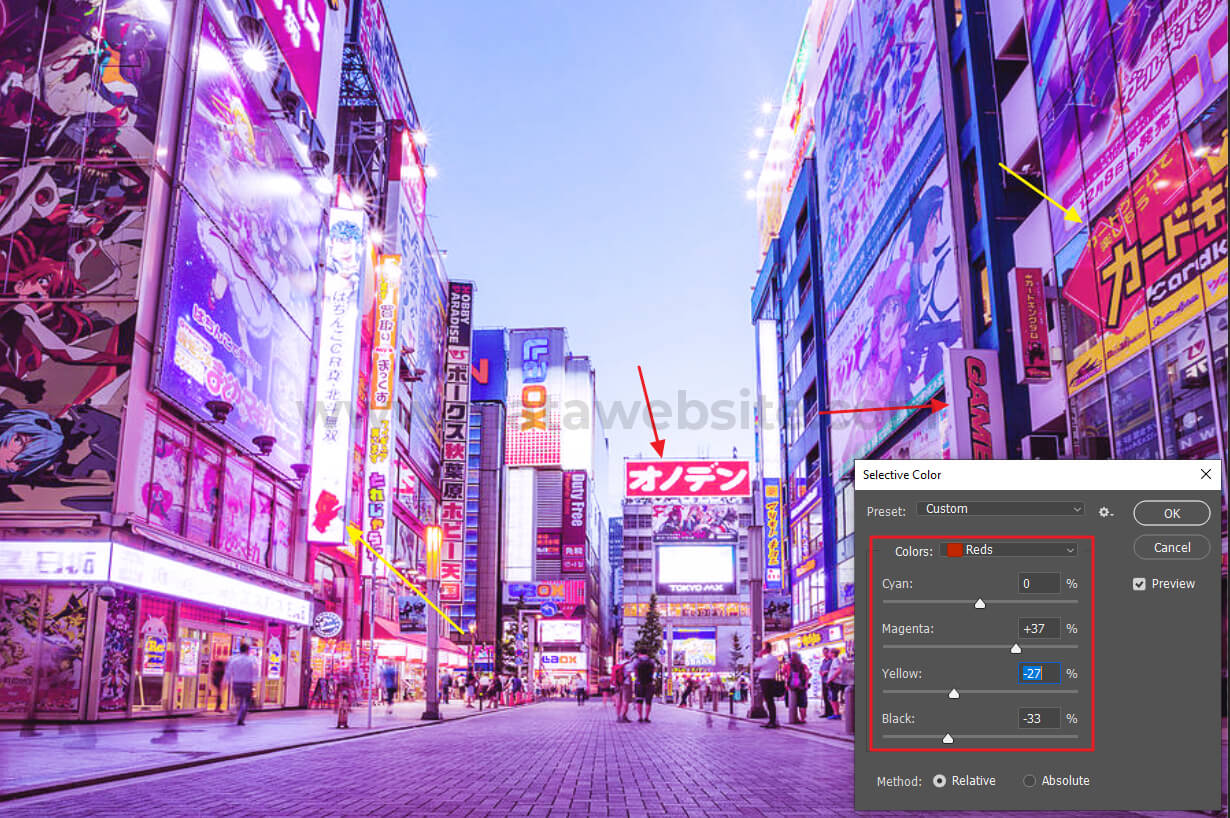Click the Magenta label in the dialog
The height and width of the screenshot is (818, 1230).
907,628
